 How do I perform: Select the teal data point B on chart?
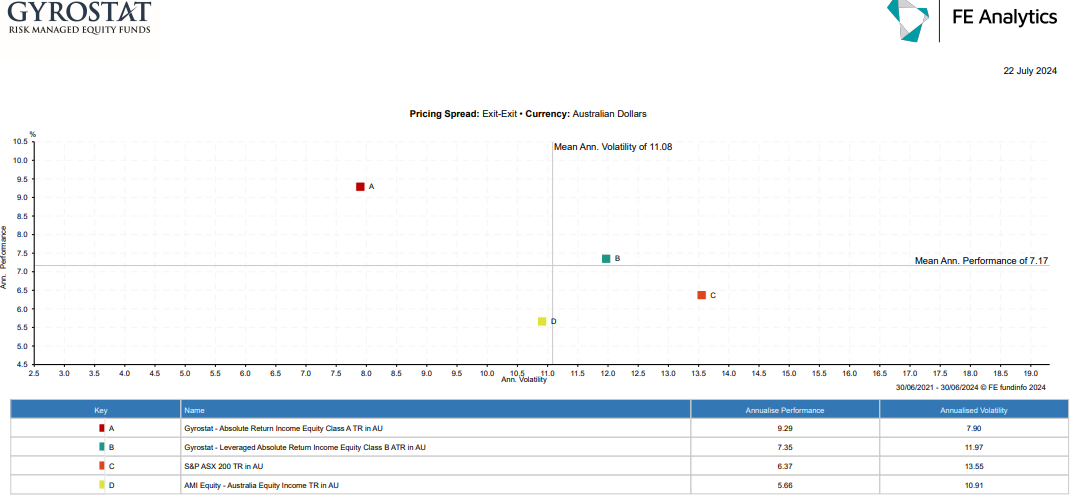(606, 259)
